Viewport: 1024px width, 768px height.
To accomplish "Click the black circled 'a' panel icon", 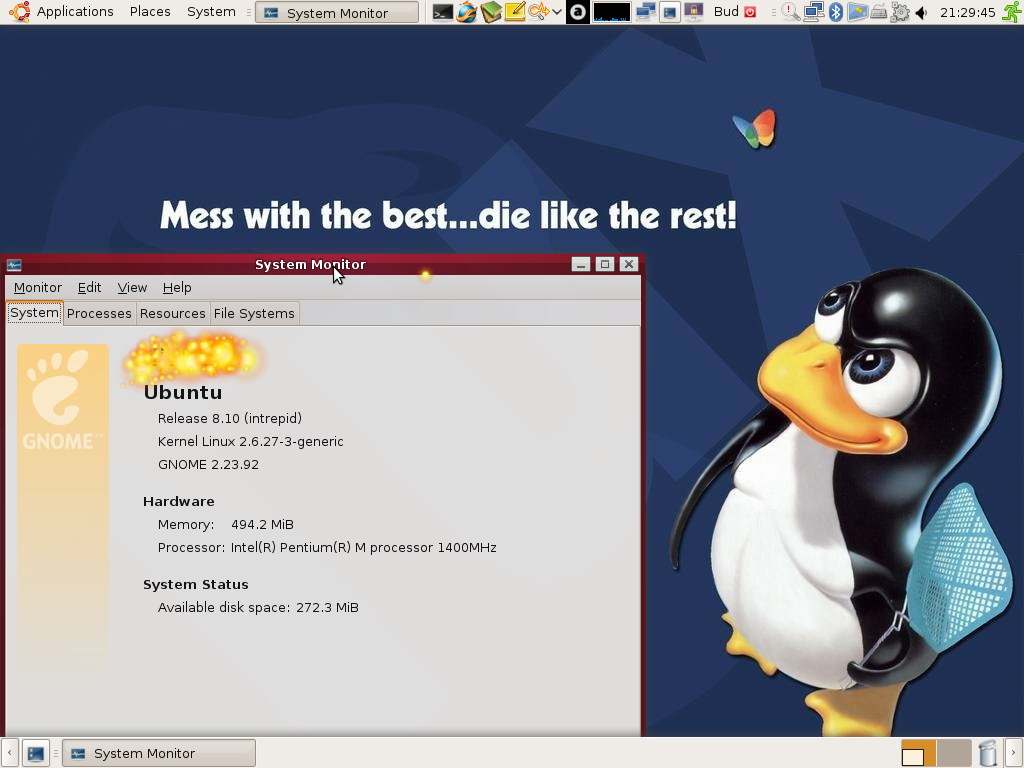I will click(577, 12).
